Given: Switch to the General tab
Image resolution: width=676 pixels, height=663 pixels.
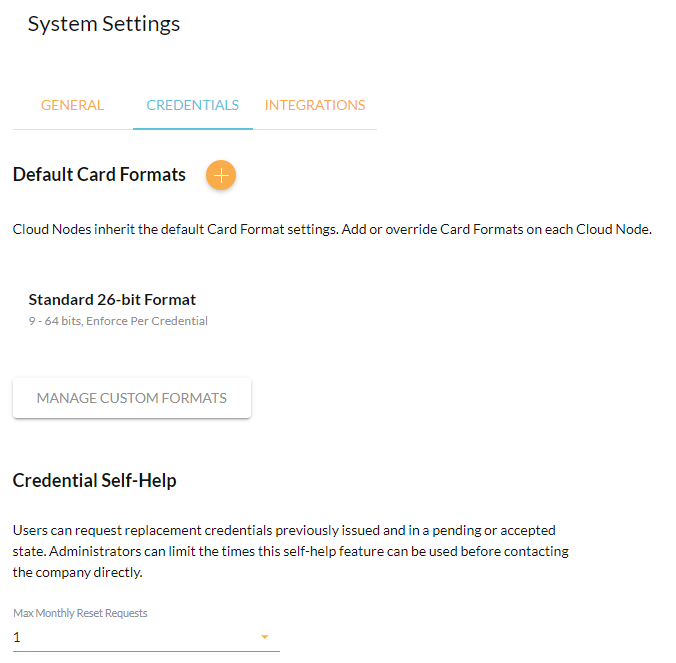Looking at the screenshot, I should pyautogui.click(x=72, y=105).
